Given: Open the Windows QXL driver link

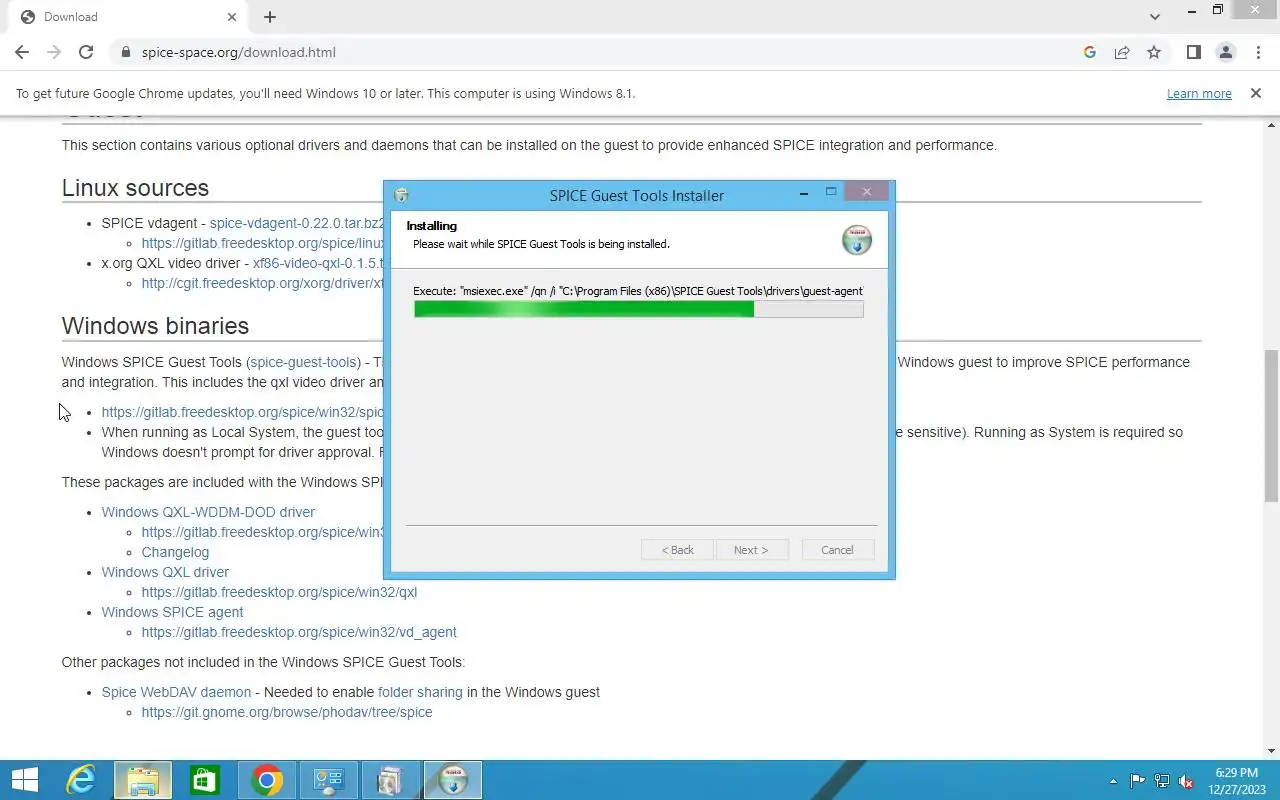Looking at the screenshot, I should click(165, 572).
